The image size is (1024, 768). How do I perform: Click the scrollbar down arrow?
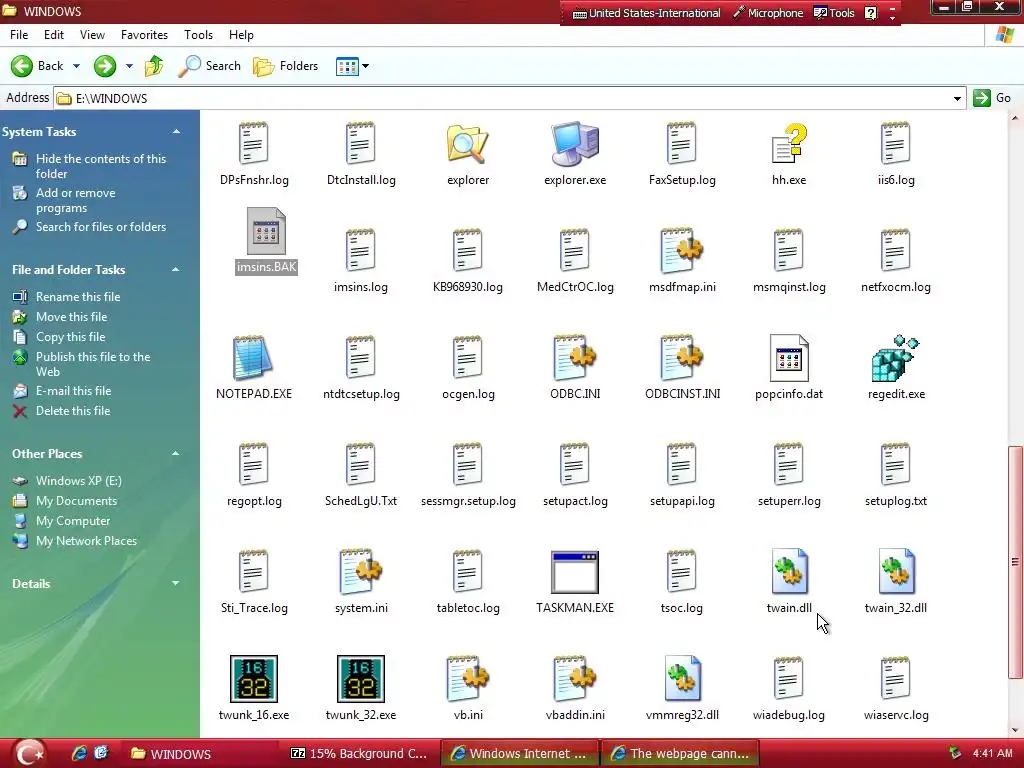[1015, 730]
